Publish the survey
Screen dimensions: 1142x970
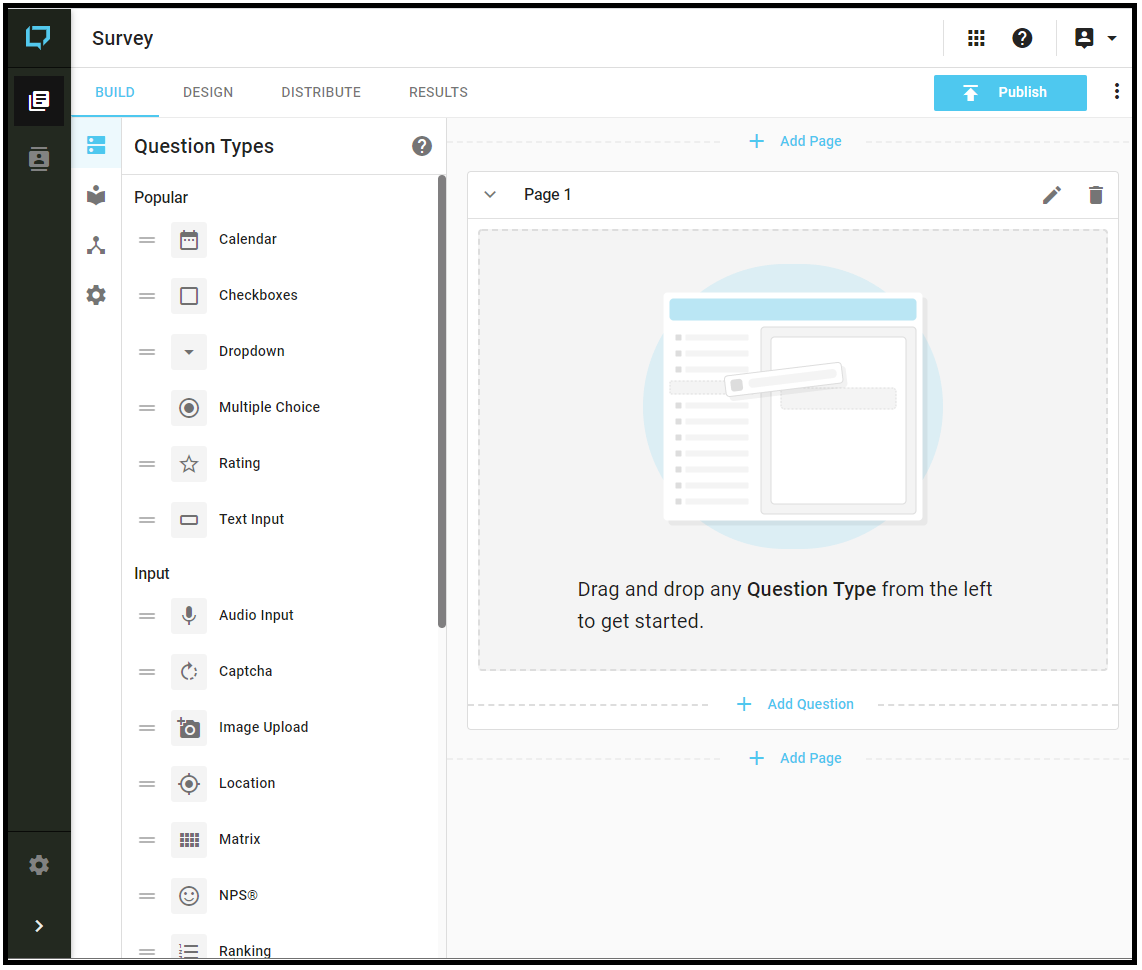[x=1010, y=92]
